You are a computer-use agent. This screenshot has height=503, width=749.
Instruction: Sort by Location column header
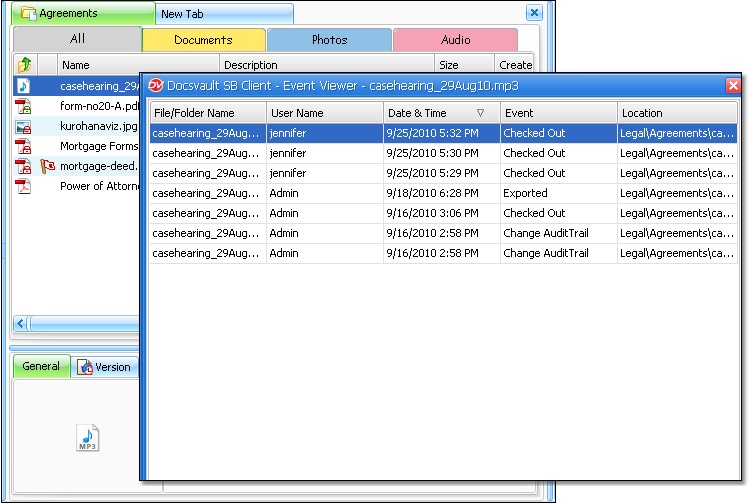pos(677,113)
